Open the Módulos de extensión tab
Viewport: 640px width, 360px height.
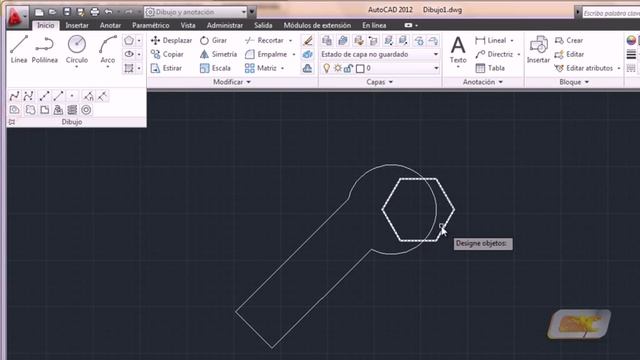(x=317, y=25)
